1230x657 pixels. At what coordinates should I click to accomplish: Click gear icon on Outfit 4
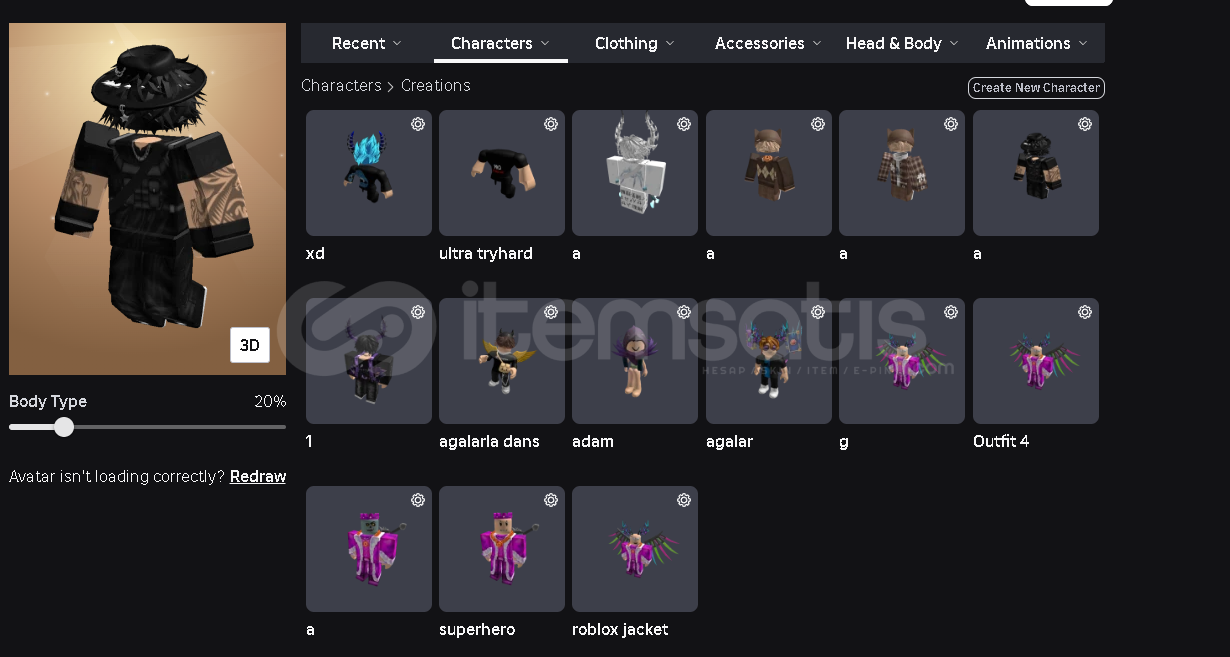1085,312
